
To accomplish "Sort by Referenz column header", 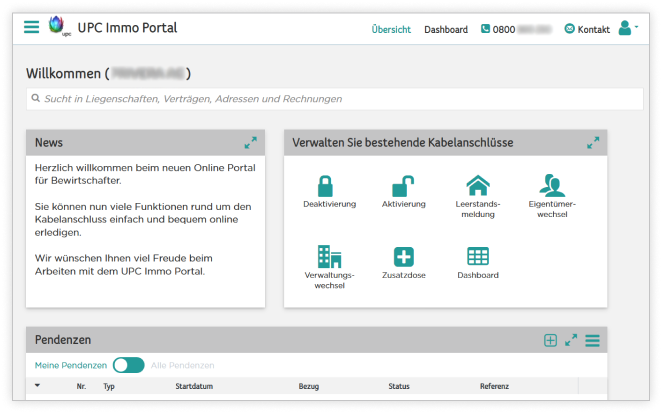I will coord(494,386).
